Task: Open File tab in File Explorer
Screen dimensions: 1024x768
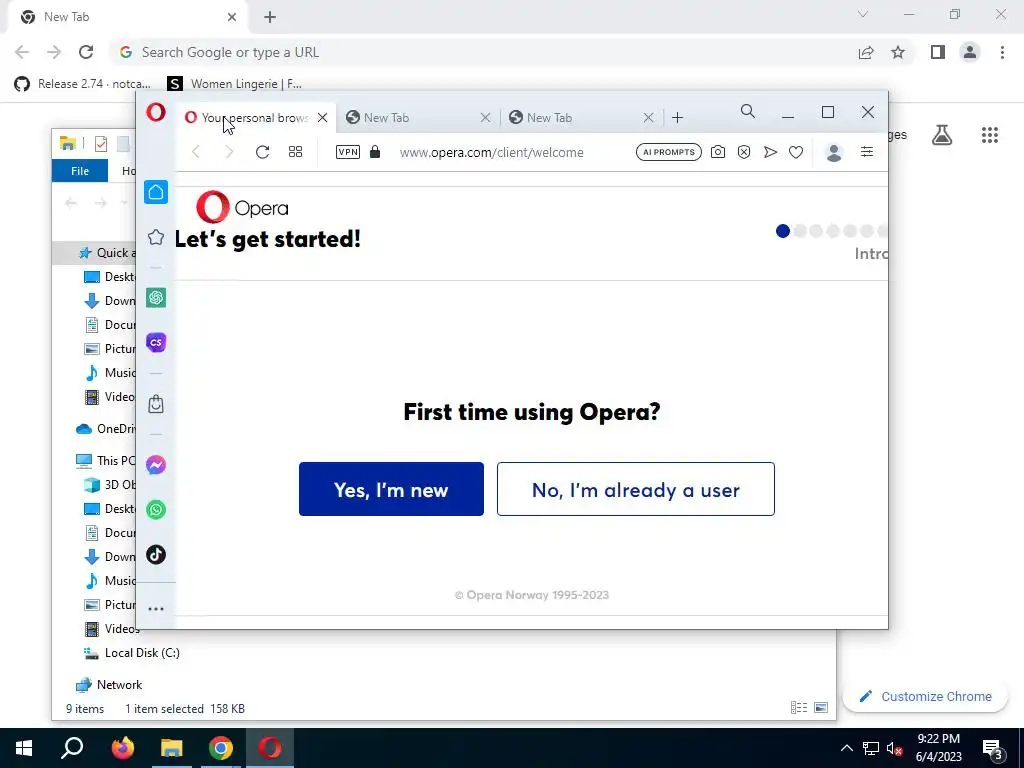Action: tap(80, 171)
